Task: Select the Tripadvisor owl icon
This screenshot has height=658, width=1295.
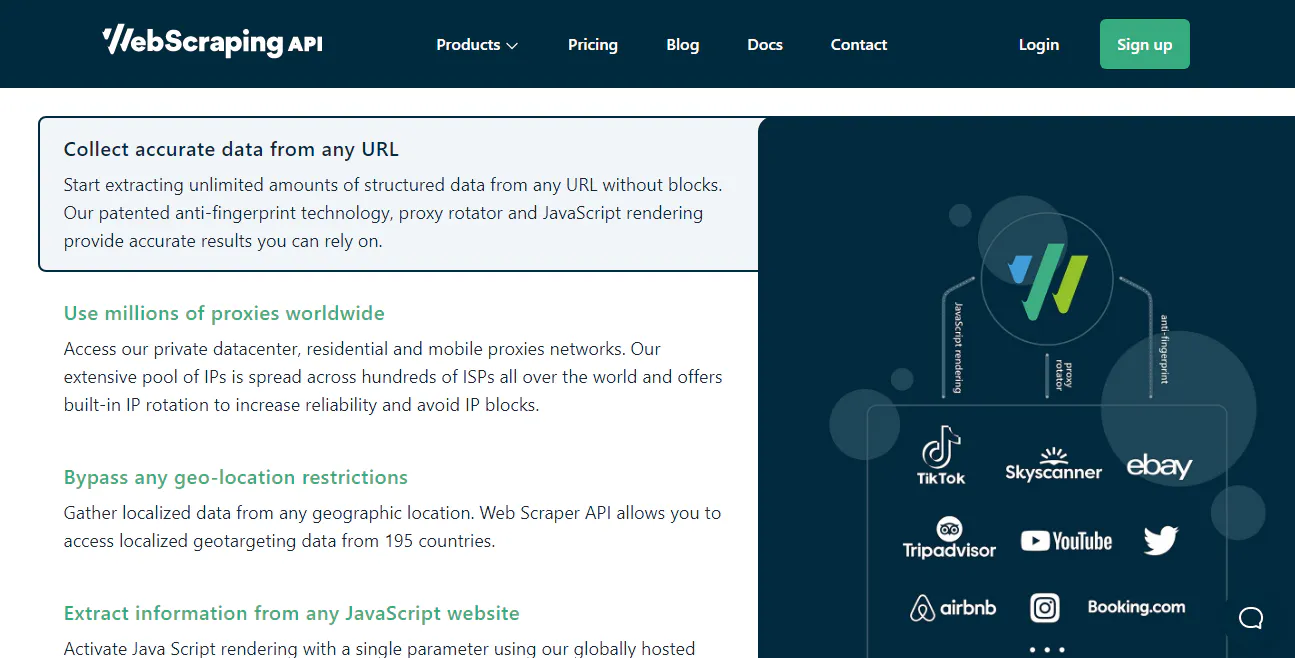Action: pos(948,530)
